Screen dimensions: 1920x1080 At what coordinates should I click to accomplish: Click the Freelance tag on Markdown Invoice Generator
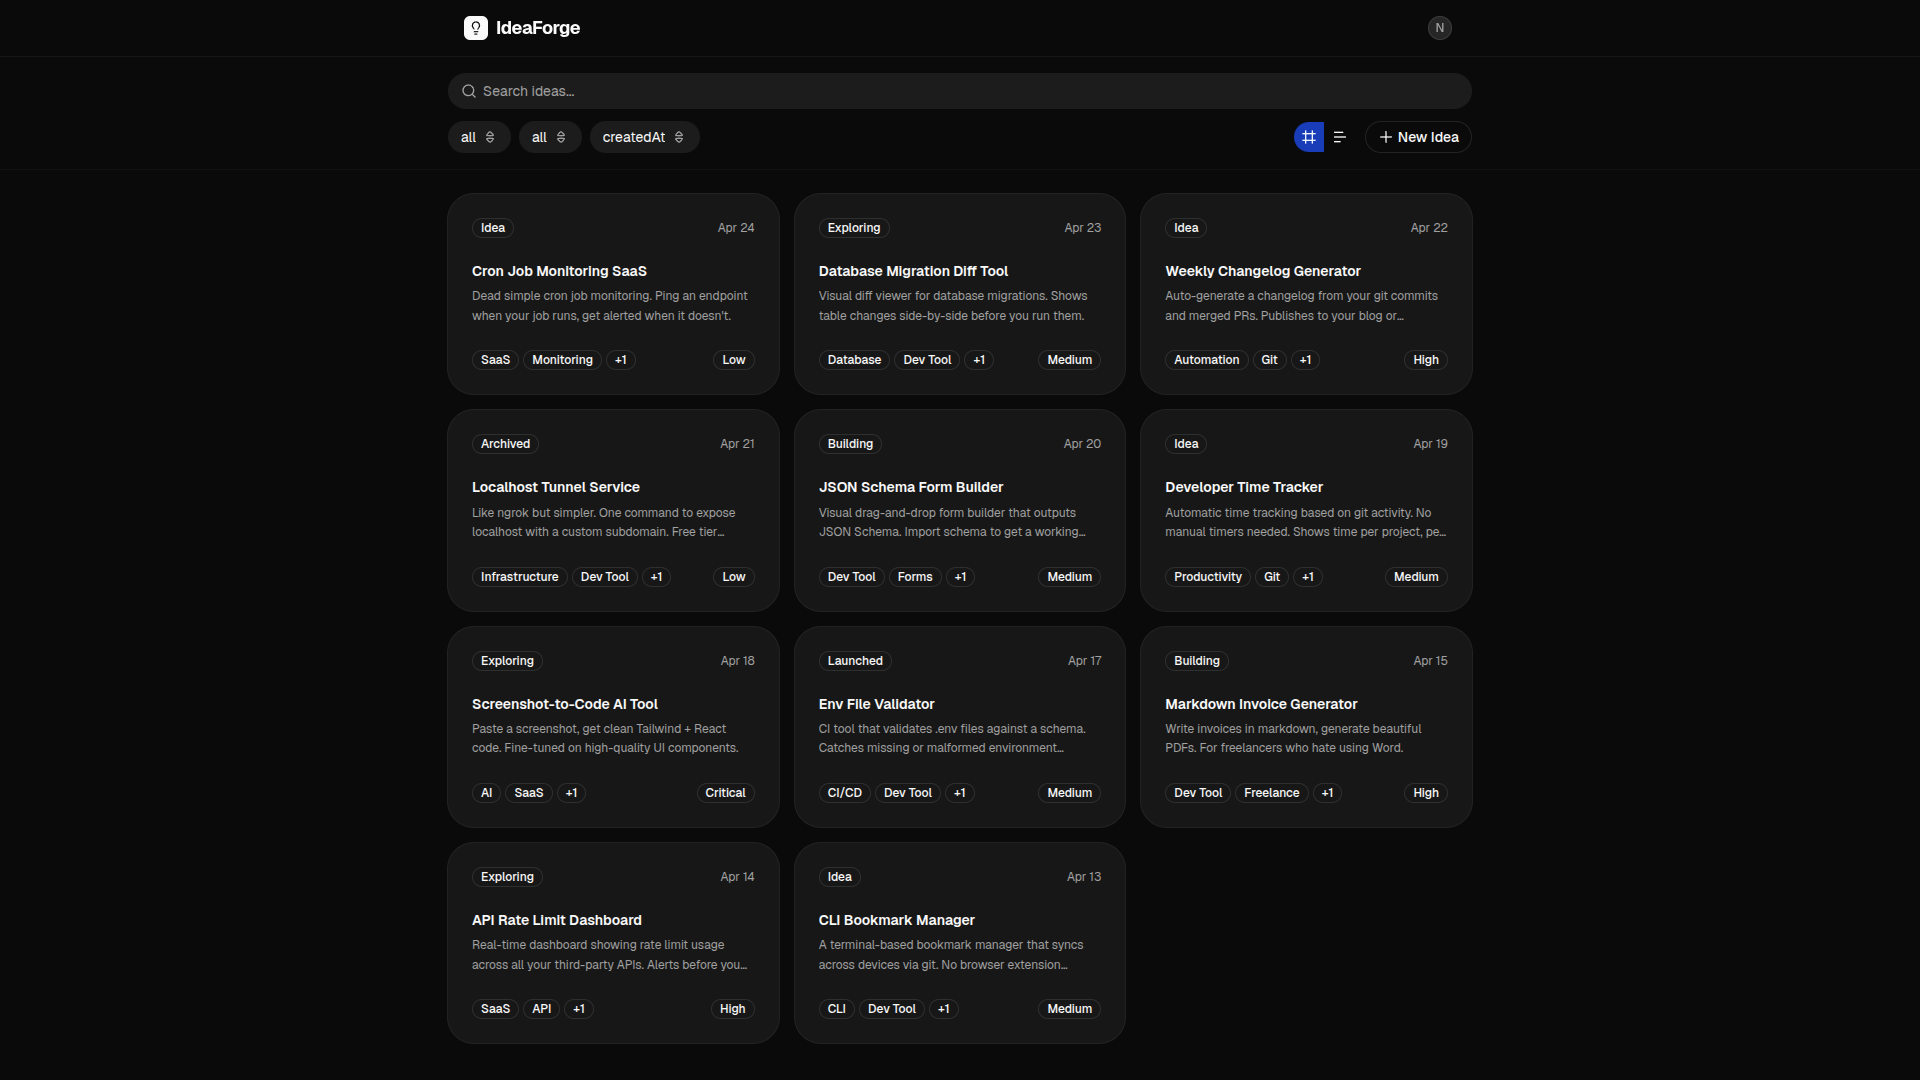1271,793
